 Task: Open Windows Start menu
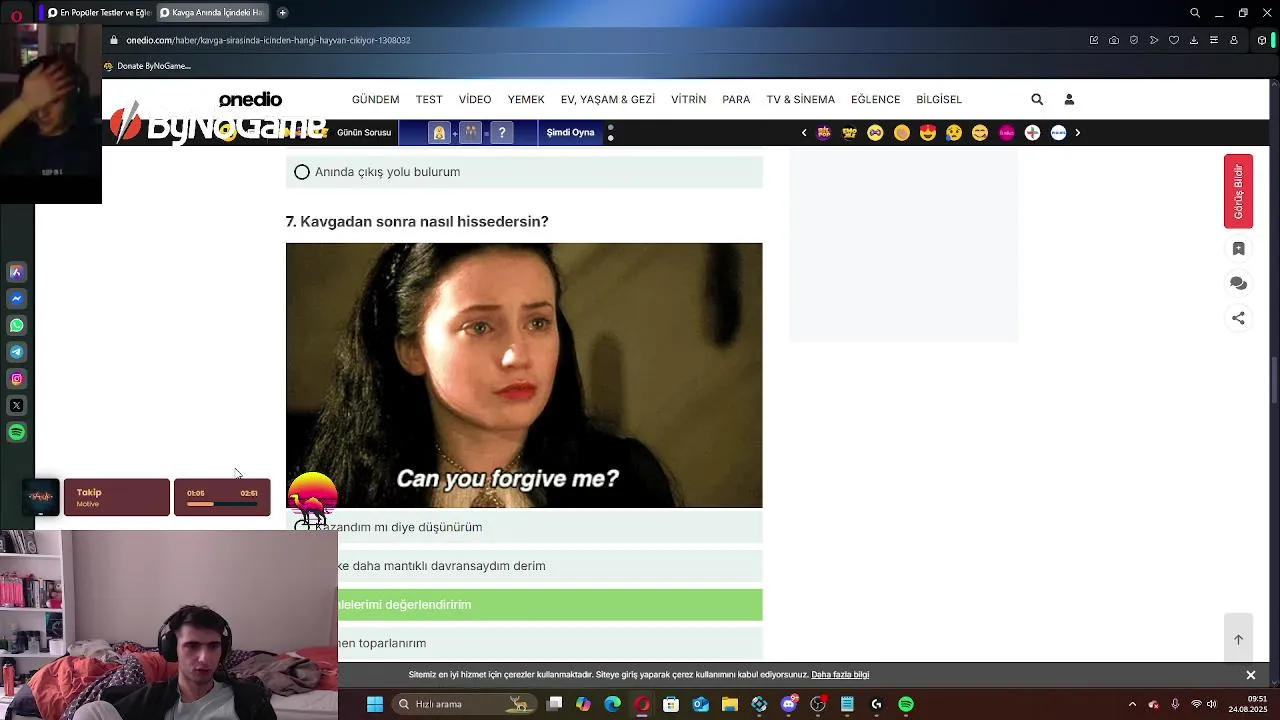pos(375,704)
